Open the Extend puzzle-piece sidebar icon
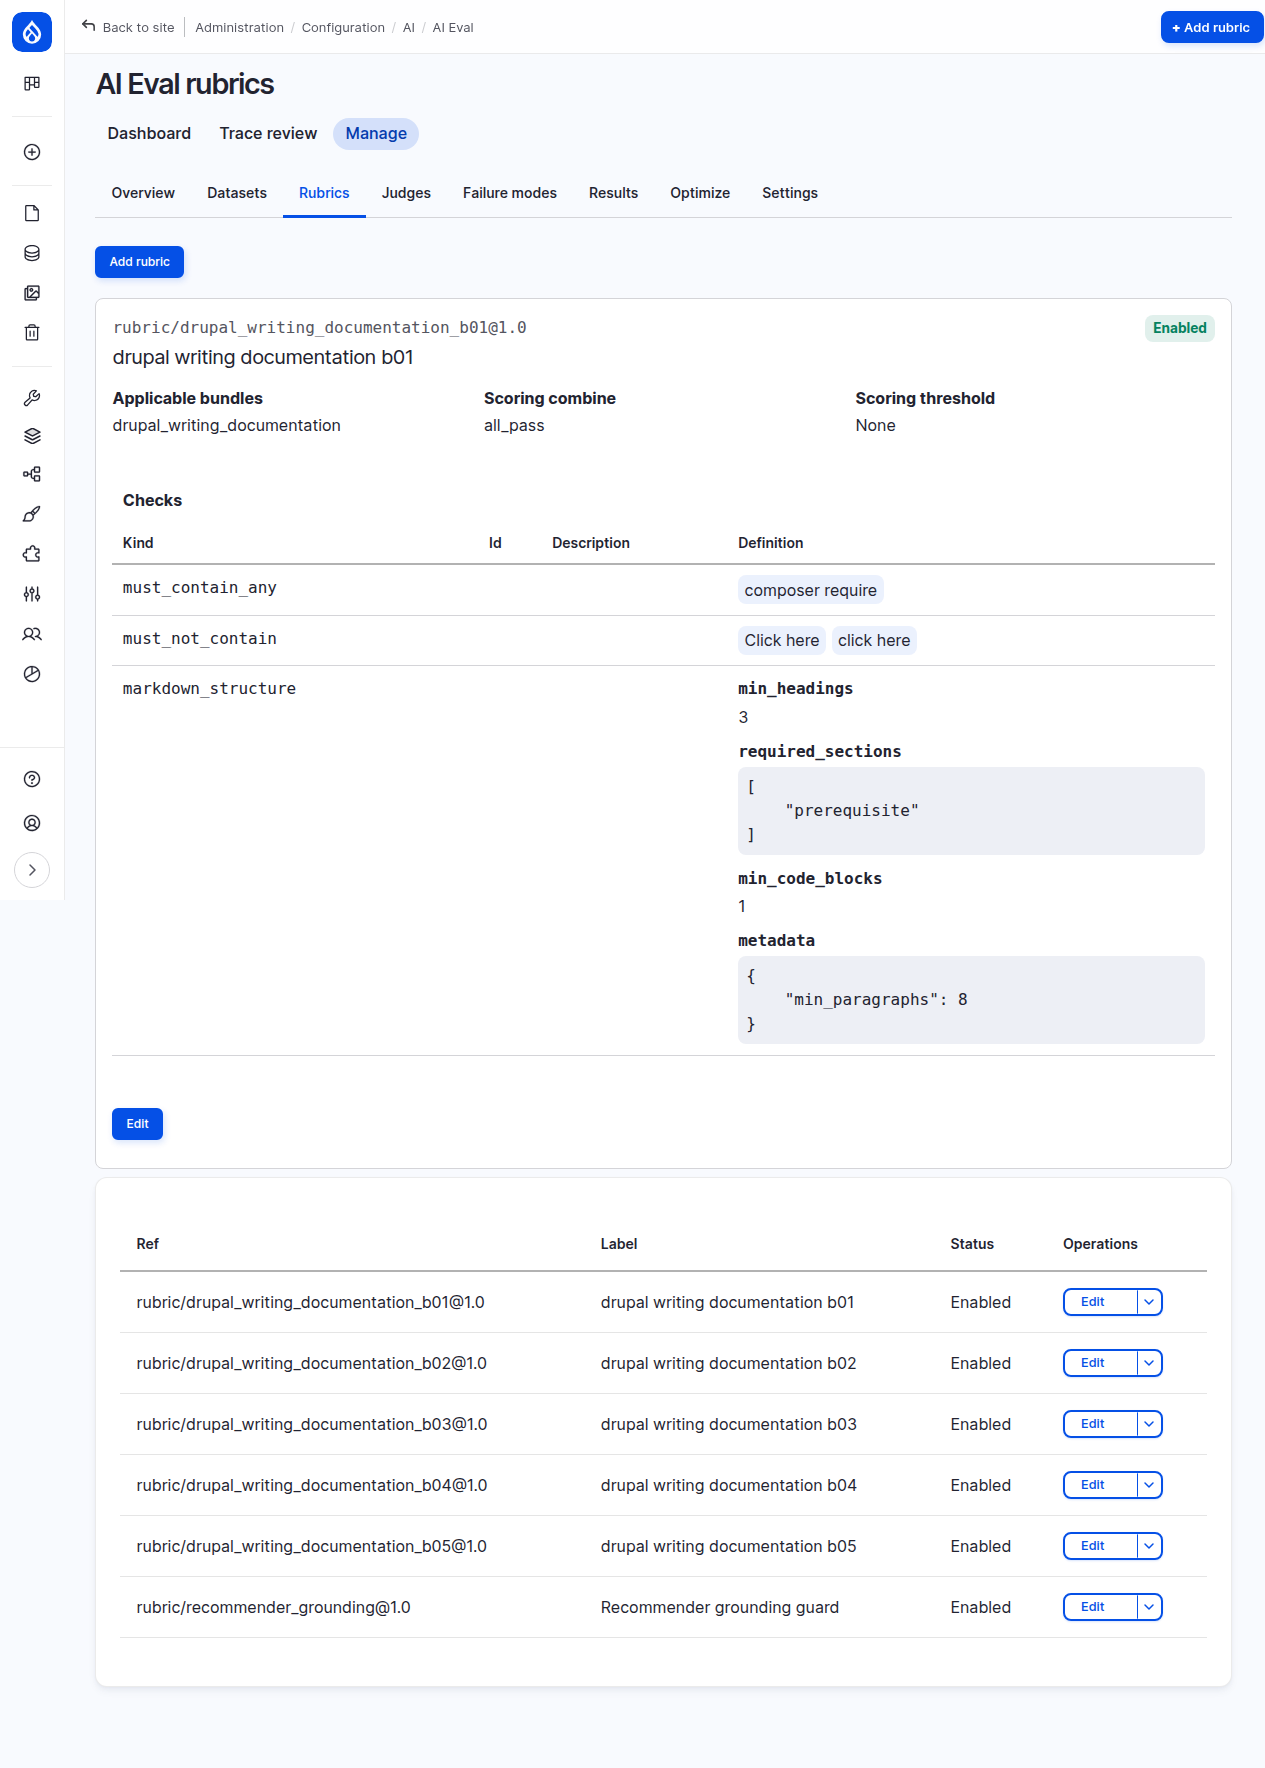The image size is (1265, 1768). tap(32, 554)
